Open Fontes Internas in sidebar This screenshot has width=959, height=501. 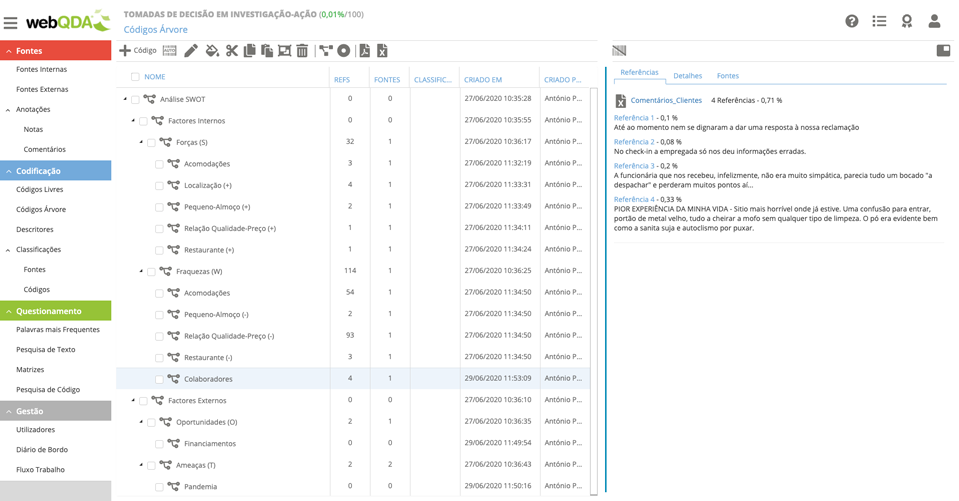(42, 69)
